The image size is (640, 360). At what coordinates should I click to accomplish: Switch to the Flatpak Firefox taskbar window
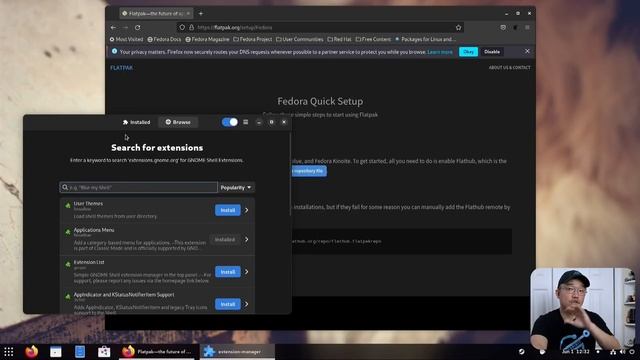[x=157, y=351]
